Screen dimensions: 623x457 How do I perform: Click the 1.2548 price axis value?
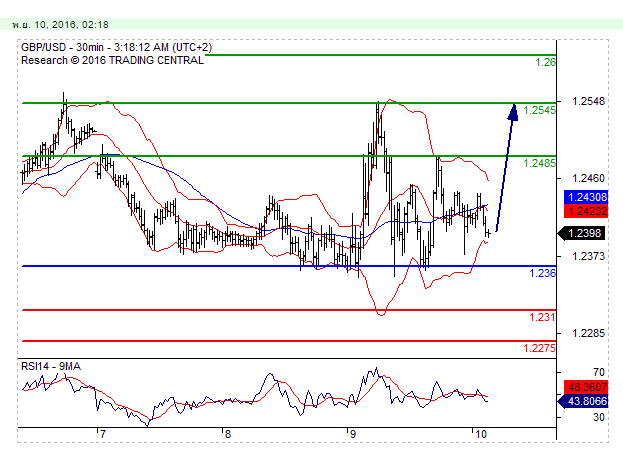(x=588, y=101)
